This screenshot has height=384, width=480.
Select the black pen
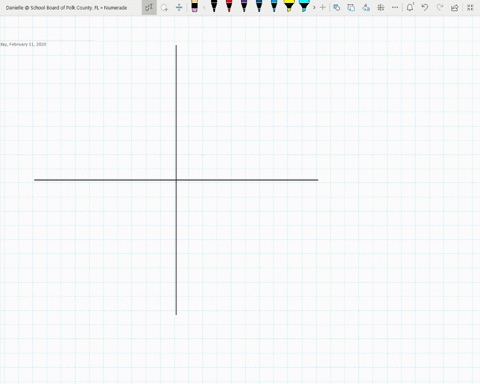coord(214,6)
